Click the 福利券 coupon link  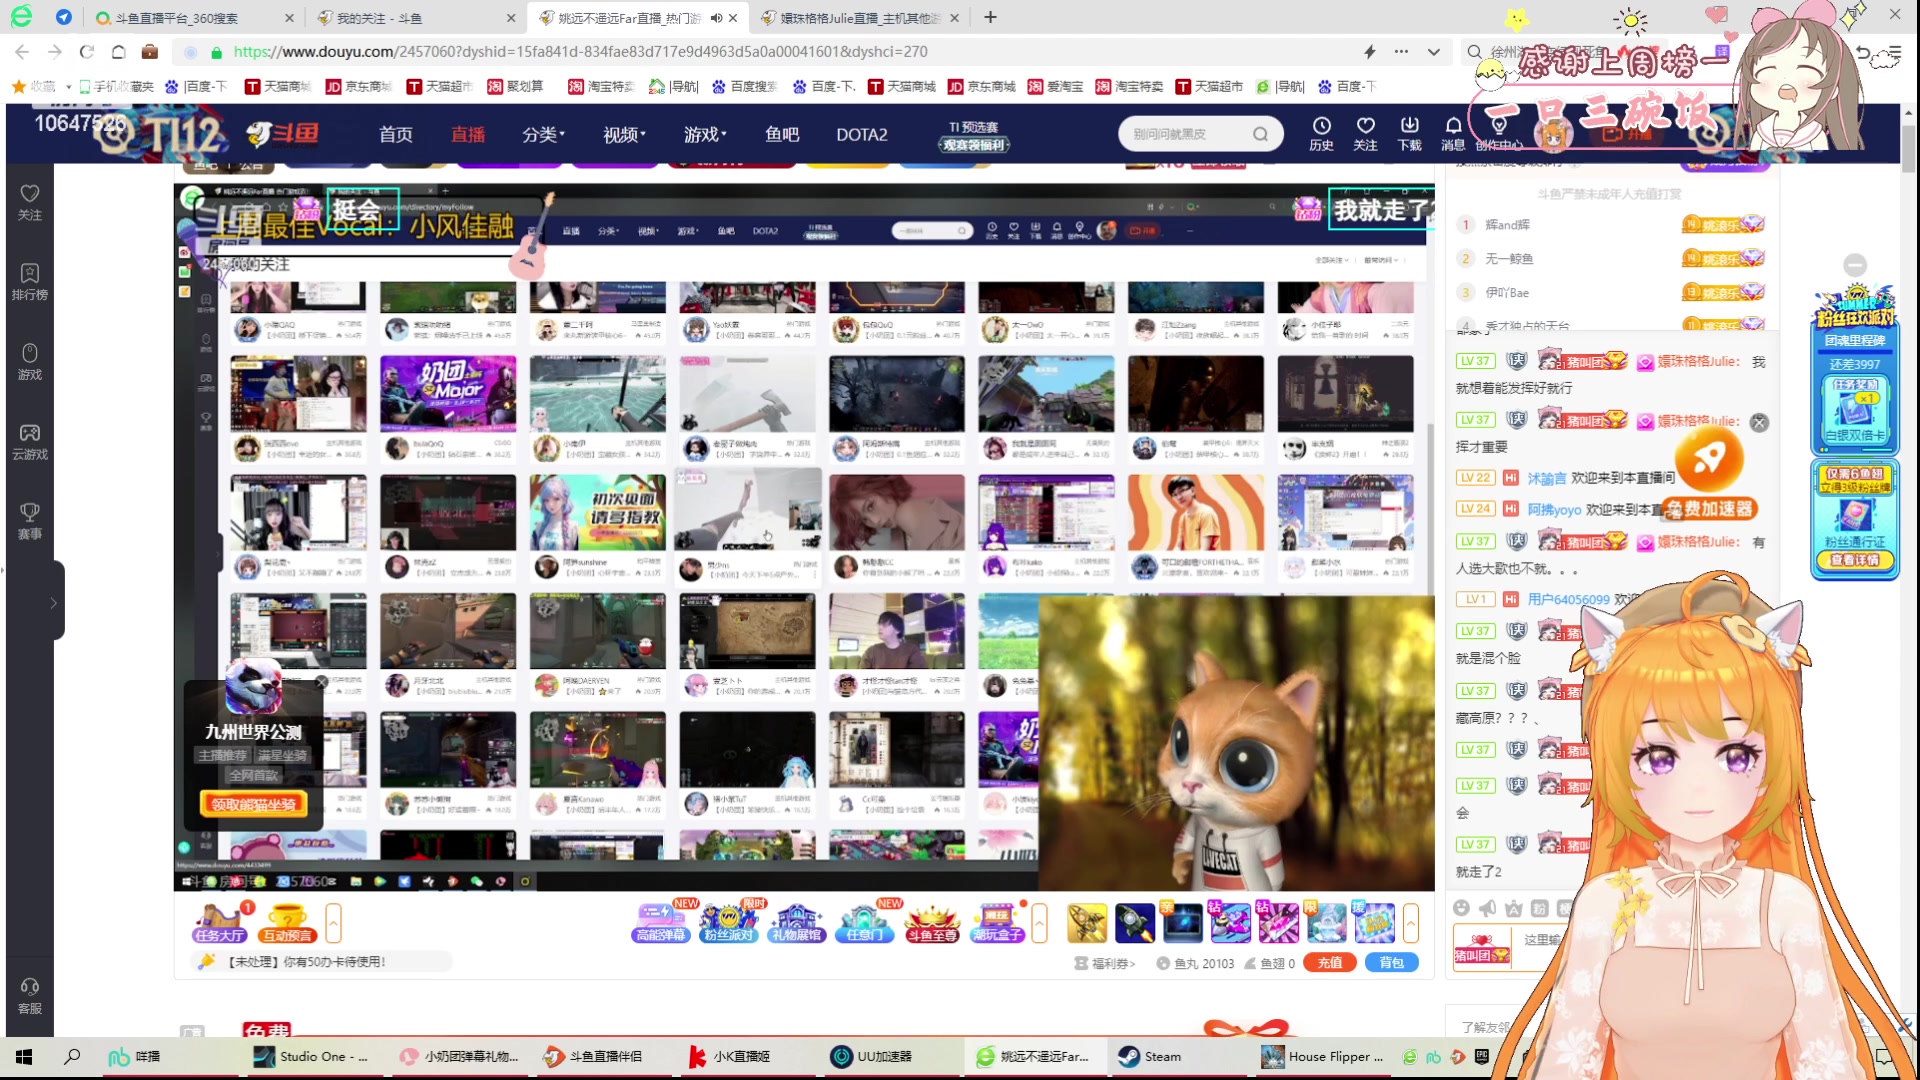[1105, 963]
